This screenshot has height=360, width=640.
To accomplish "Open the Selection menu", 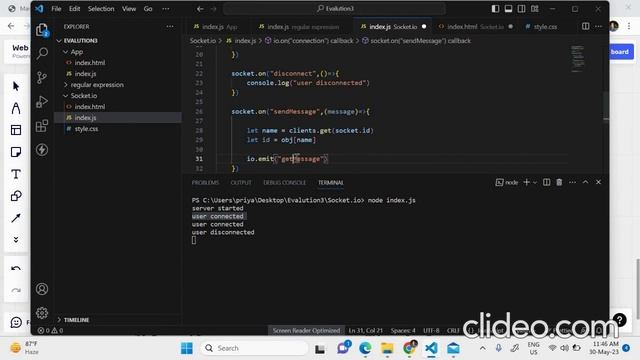I will (x=101, y=9).
